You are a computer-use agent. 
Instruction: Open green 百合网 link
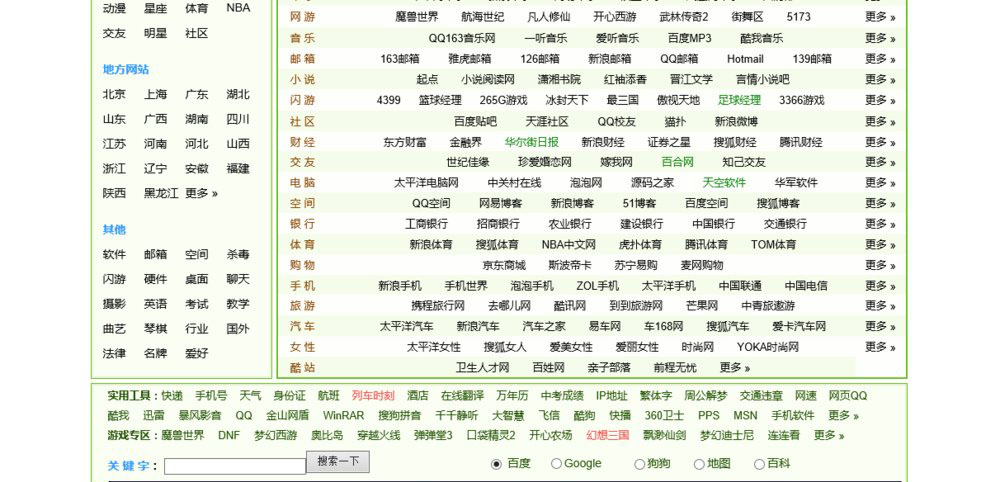coord(677,163)
